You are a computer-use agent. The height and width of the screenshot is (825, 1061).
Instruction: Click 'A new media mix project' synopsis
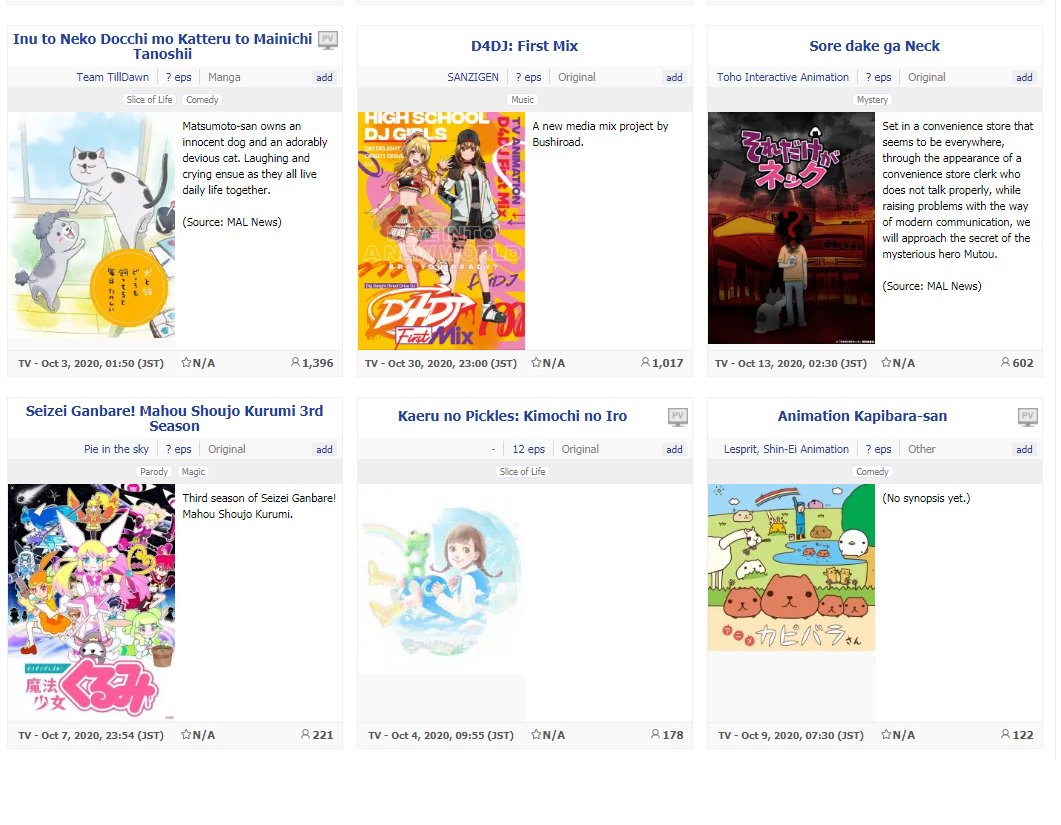point(600,134)
